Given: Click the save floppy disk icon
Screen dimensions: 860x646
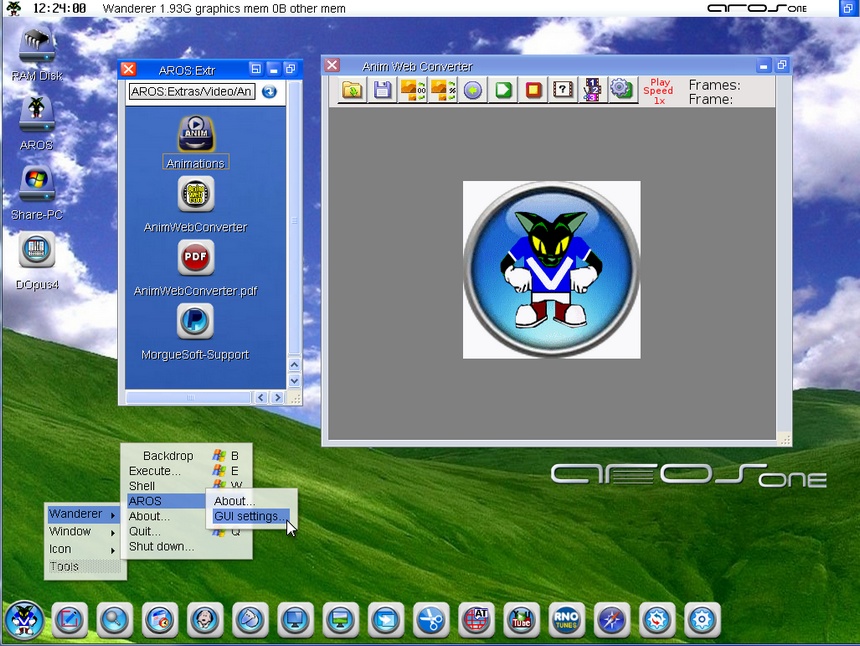Looking at the screenshot, I should coord(382,90).
